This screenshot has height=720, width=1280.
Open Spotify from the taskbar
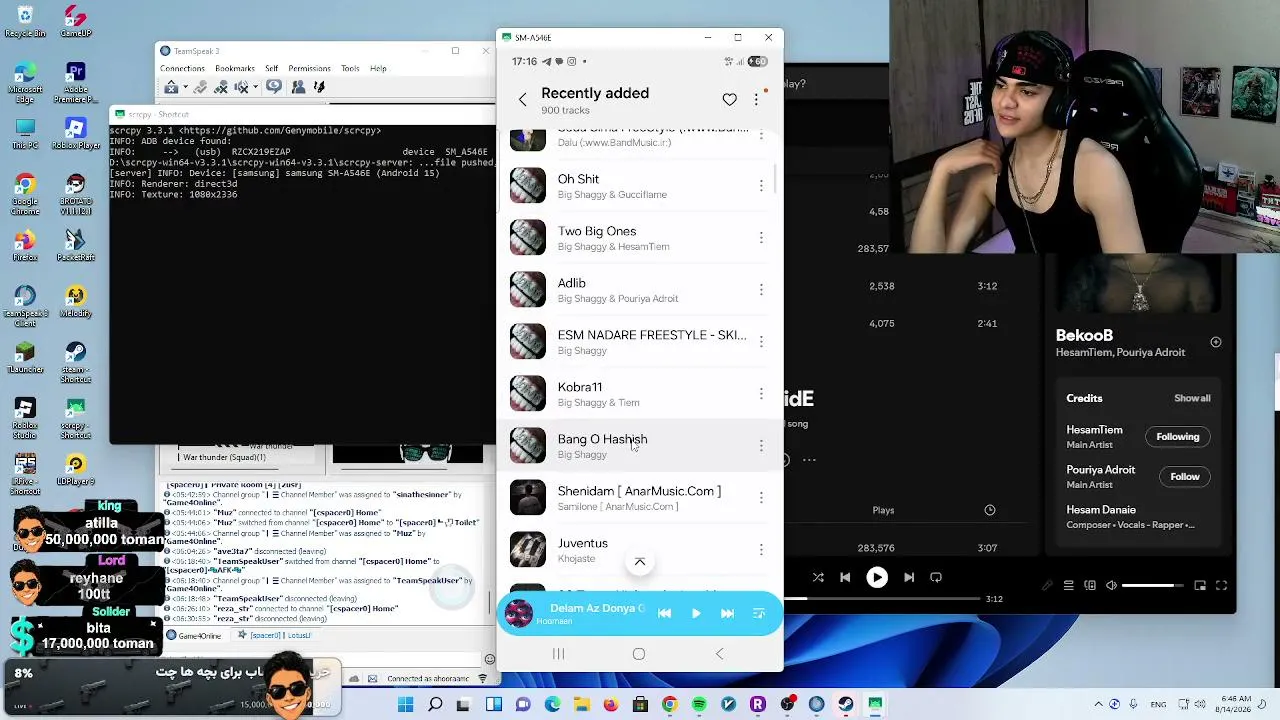pos(699,704)
